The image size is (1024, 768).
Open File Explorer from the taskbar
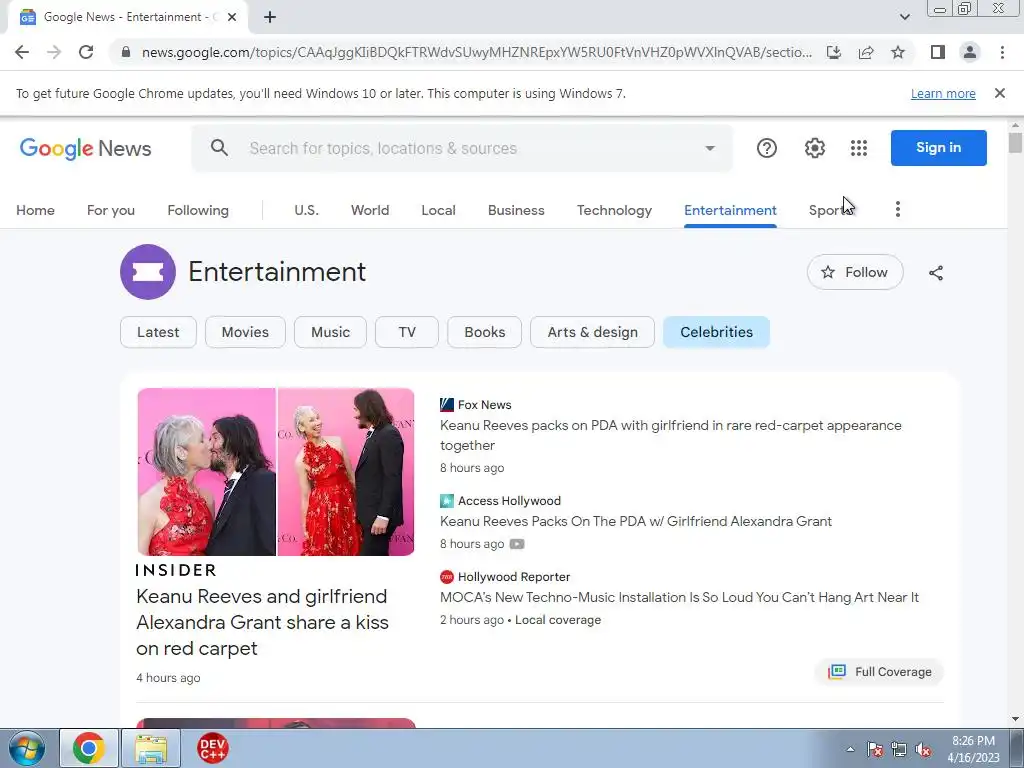pyautogui.click(x=151, y=748)
